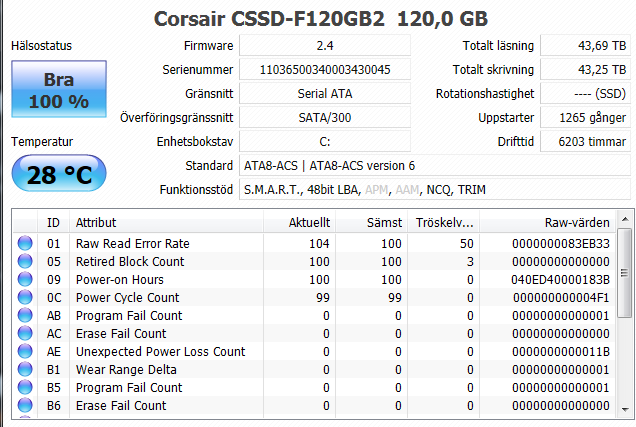
Task: Click the status icon of Unexpected Power Loss Count
Action: coord(25,351)
